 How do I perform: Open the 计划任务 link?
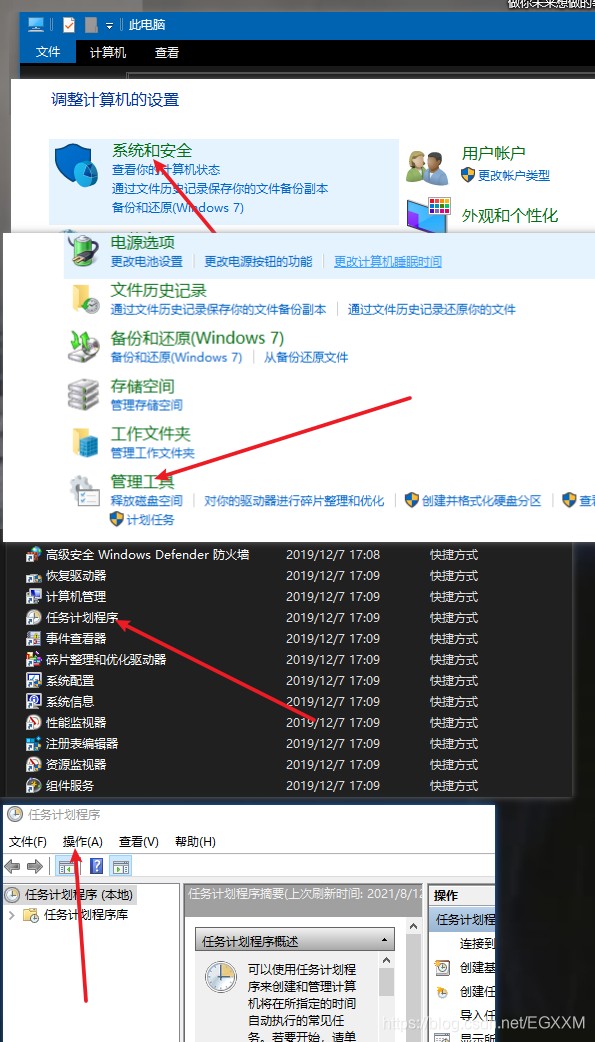point(150,520)
